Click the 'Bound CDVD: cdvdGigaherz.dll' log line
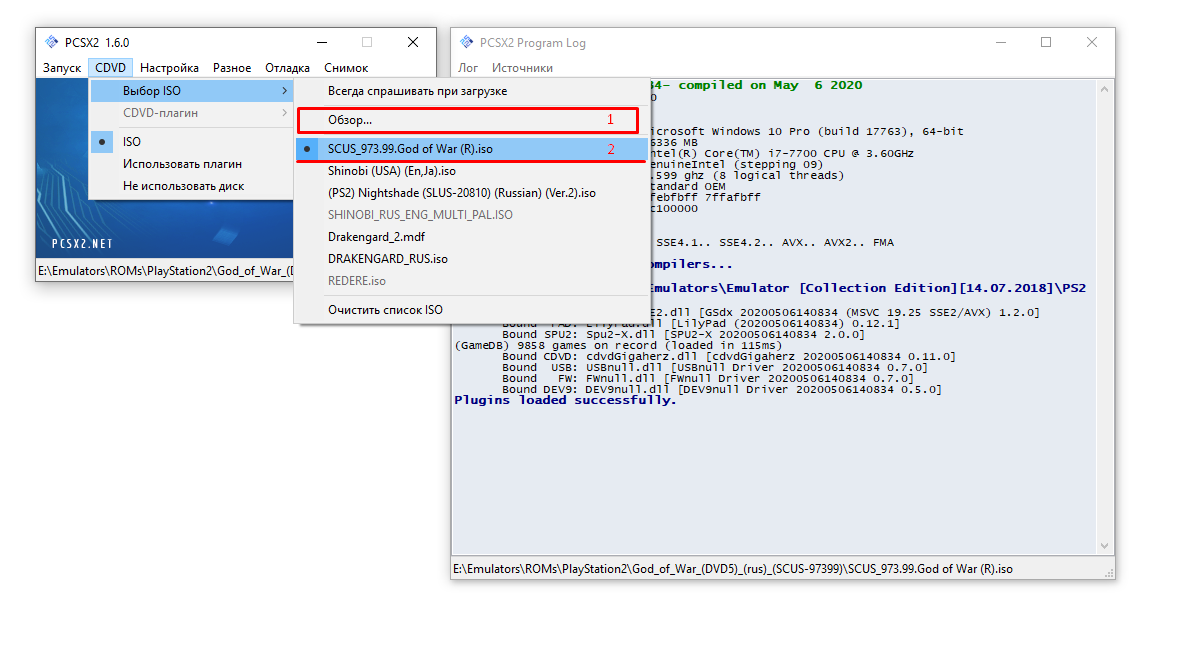The height and width of the screenshot is (649, 1177). pyautogui.click(x=728, y=356)
